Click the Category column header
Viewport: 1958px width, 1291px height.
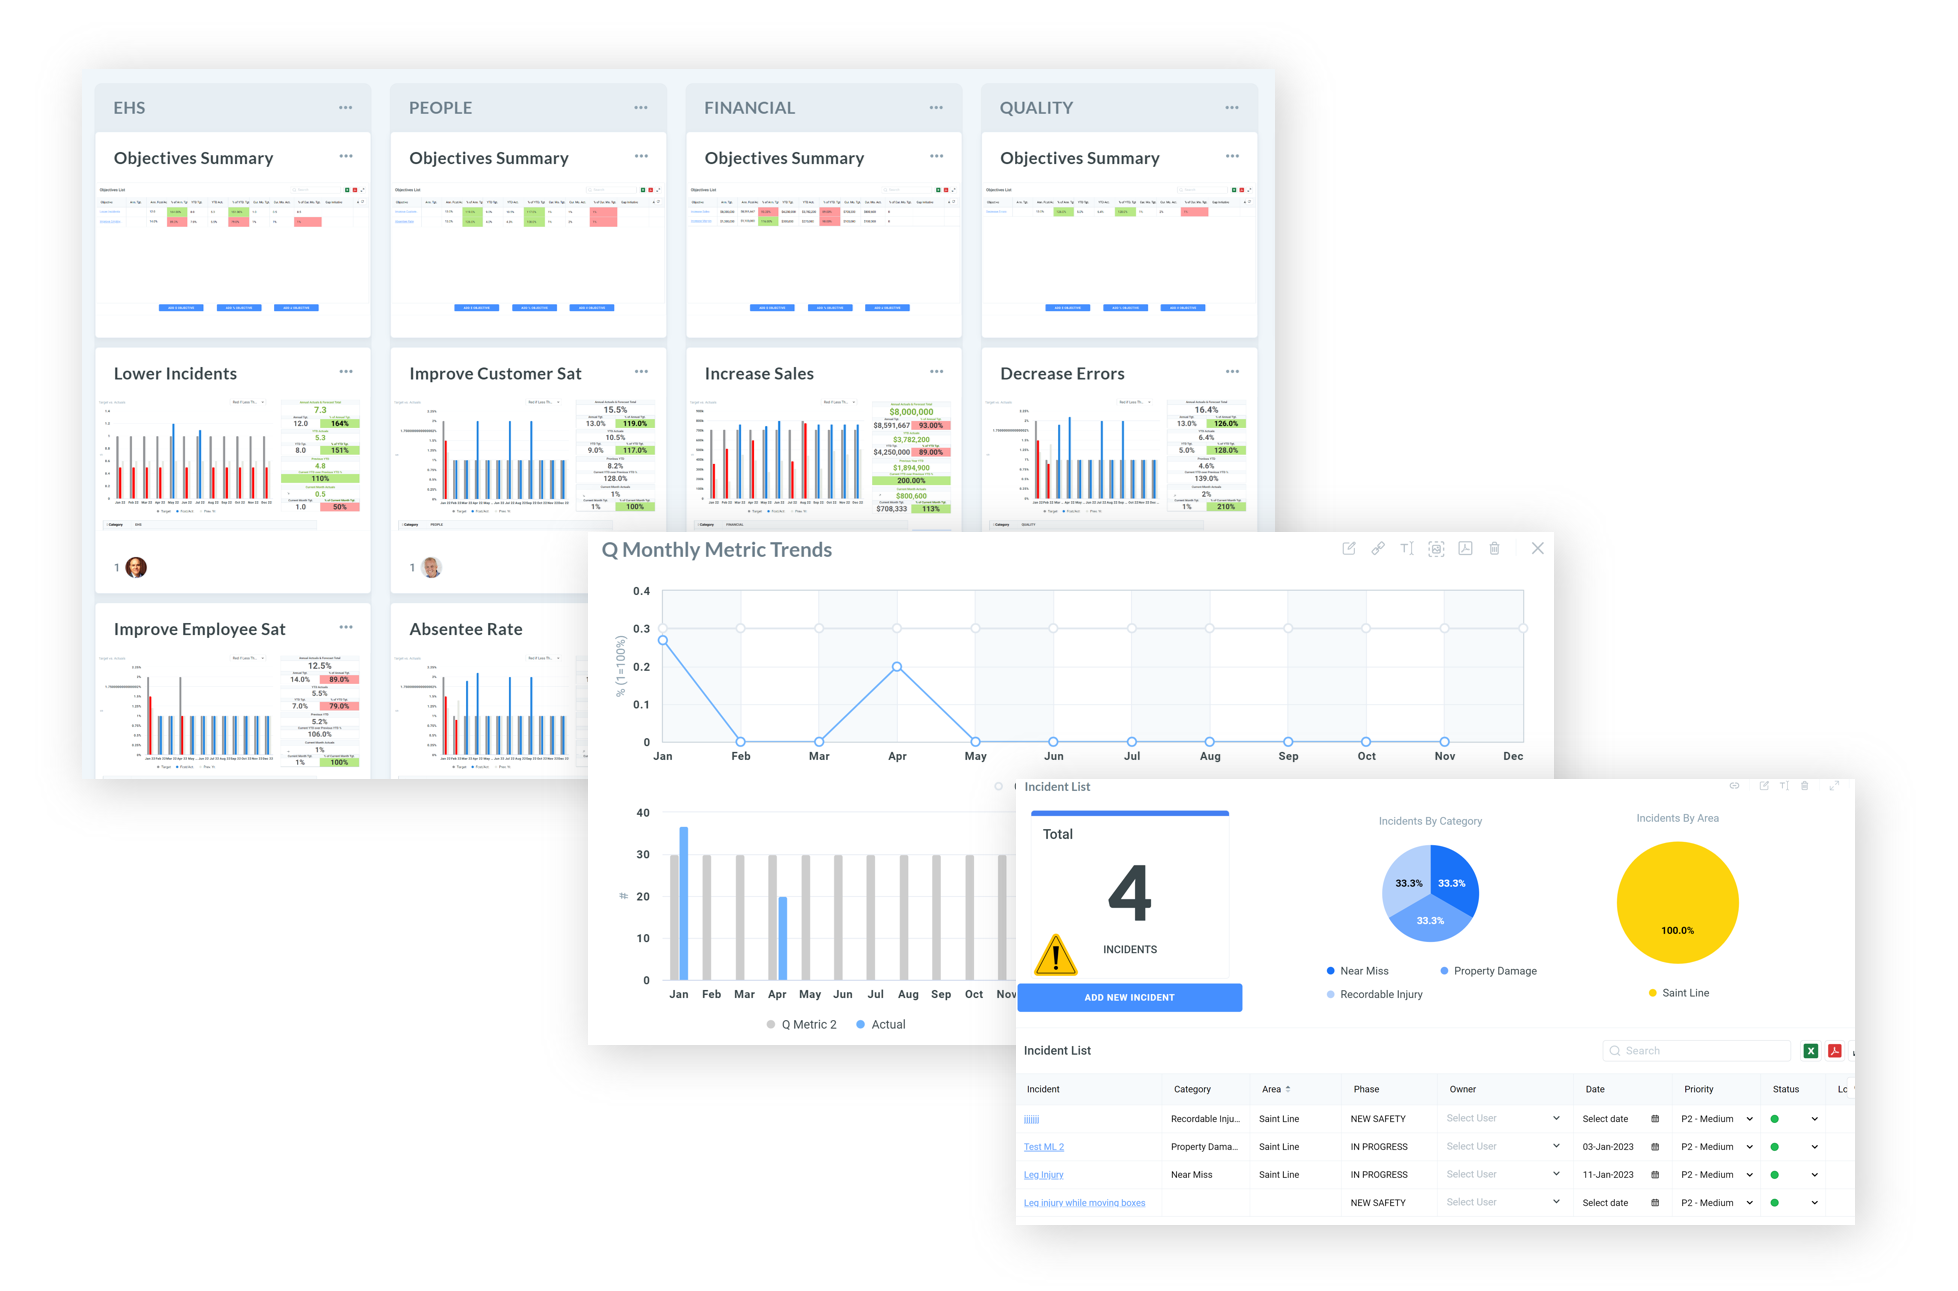(x=1192, y=1089)
